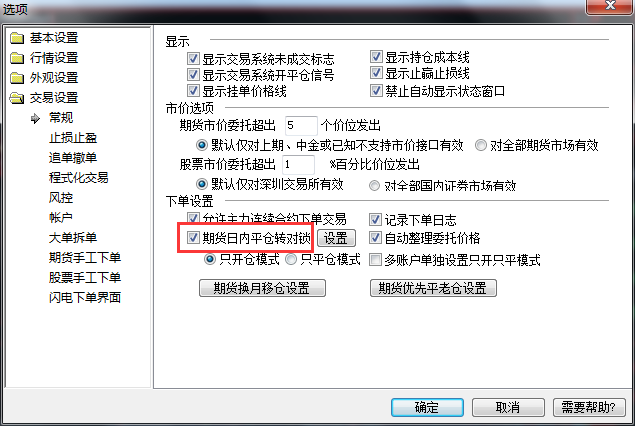This screenshot has height=426, width=635.
Task: Click the 期货市价委托超出 value field
Action: point(301,126)
